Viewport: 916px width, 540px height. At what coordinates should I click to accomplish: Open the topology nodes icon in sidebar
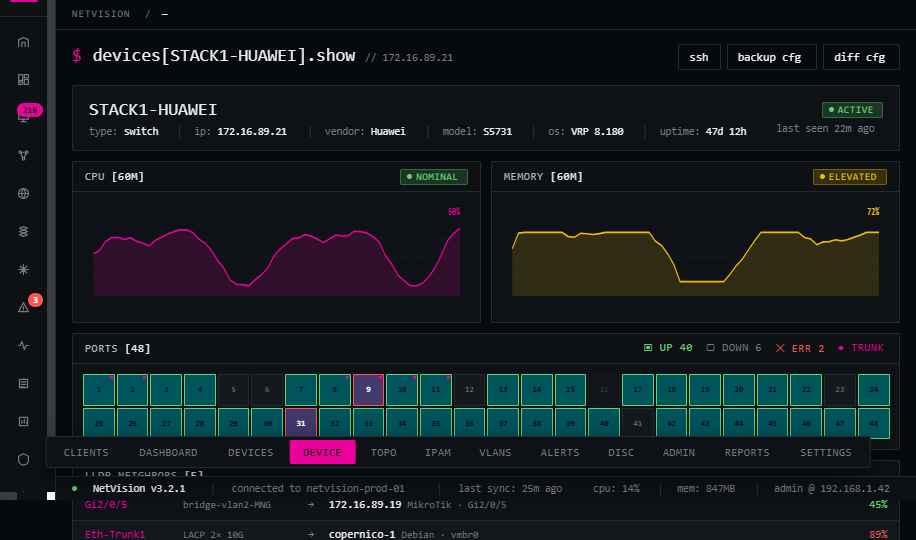click(x=23, y=155)
